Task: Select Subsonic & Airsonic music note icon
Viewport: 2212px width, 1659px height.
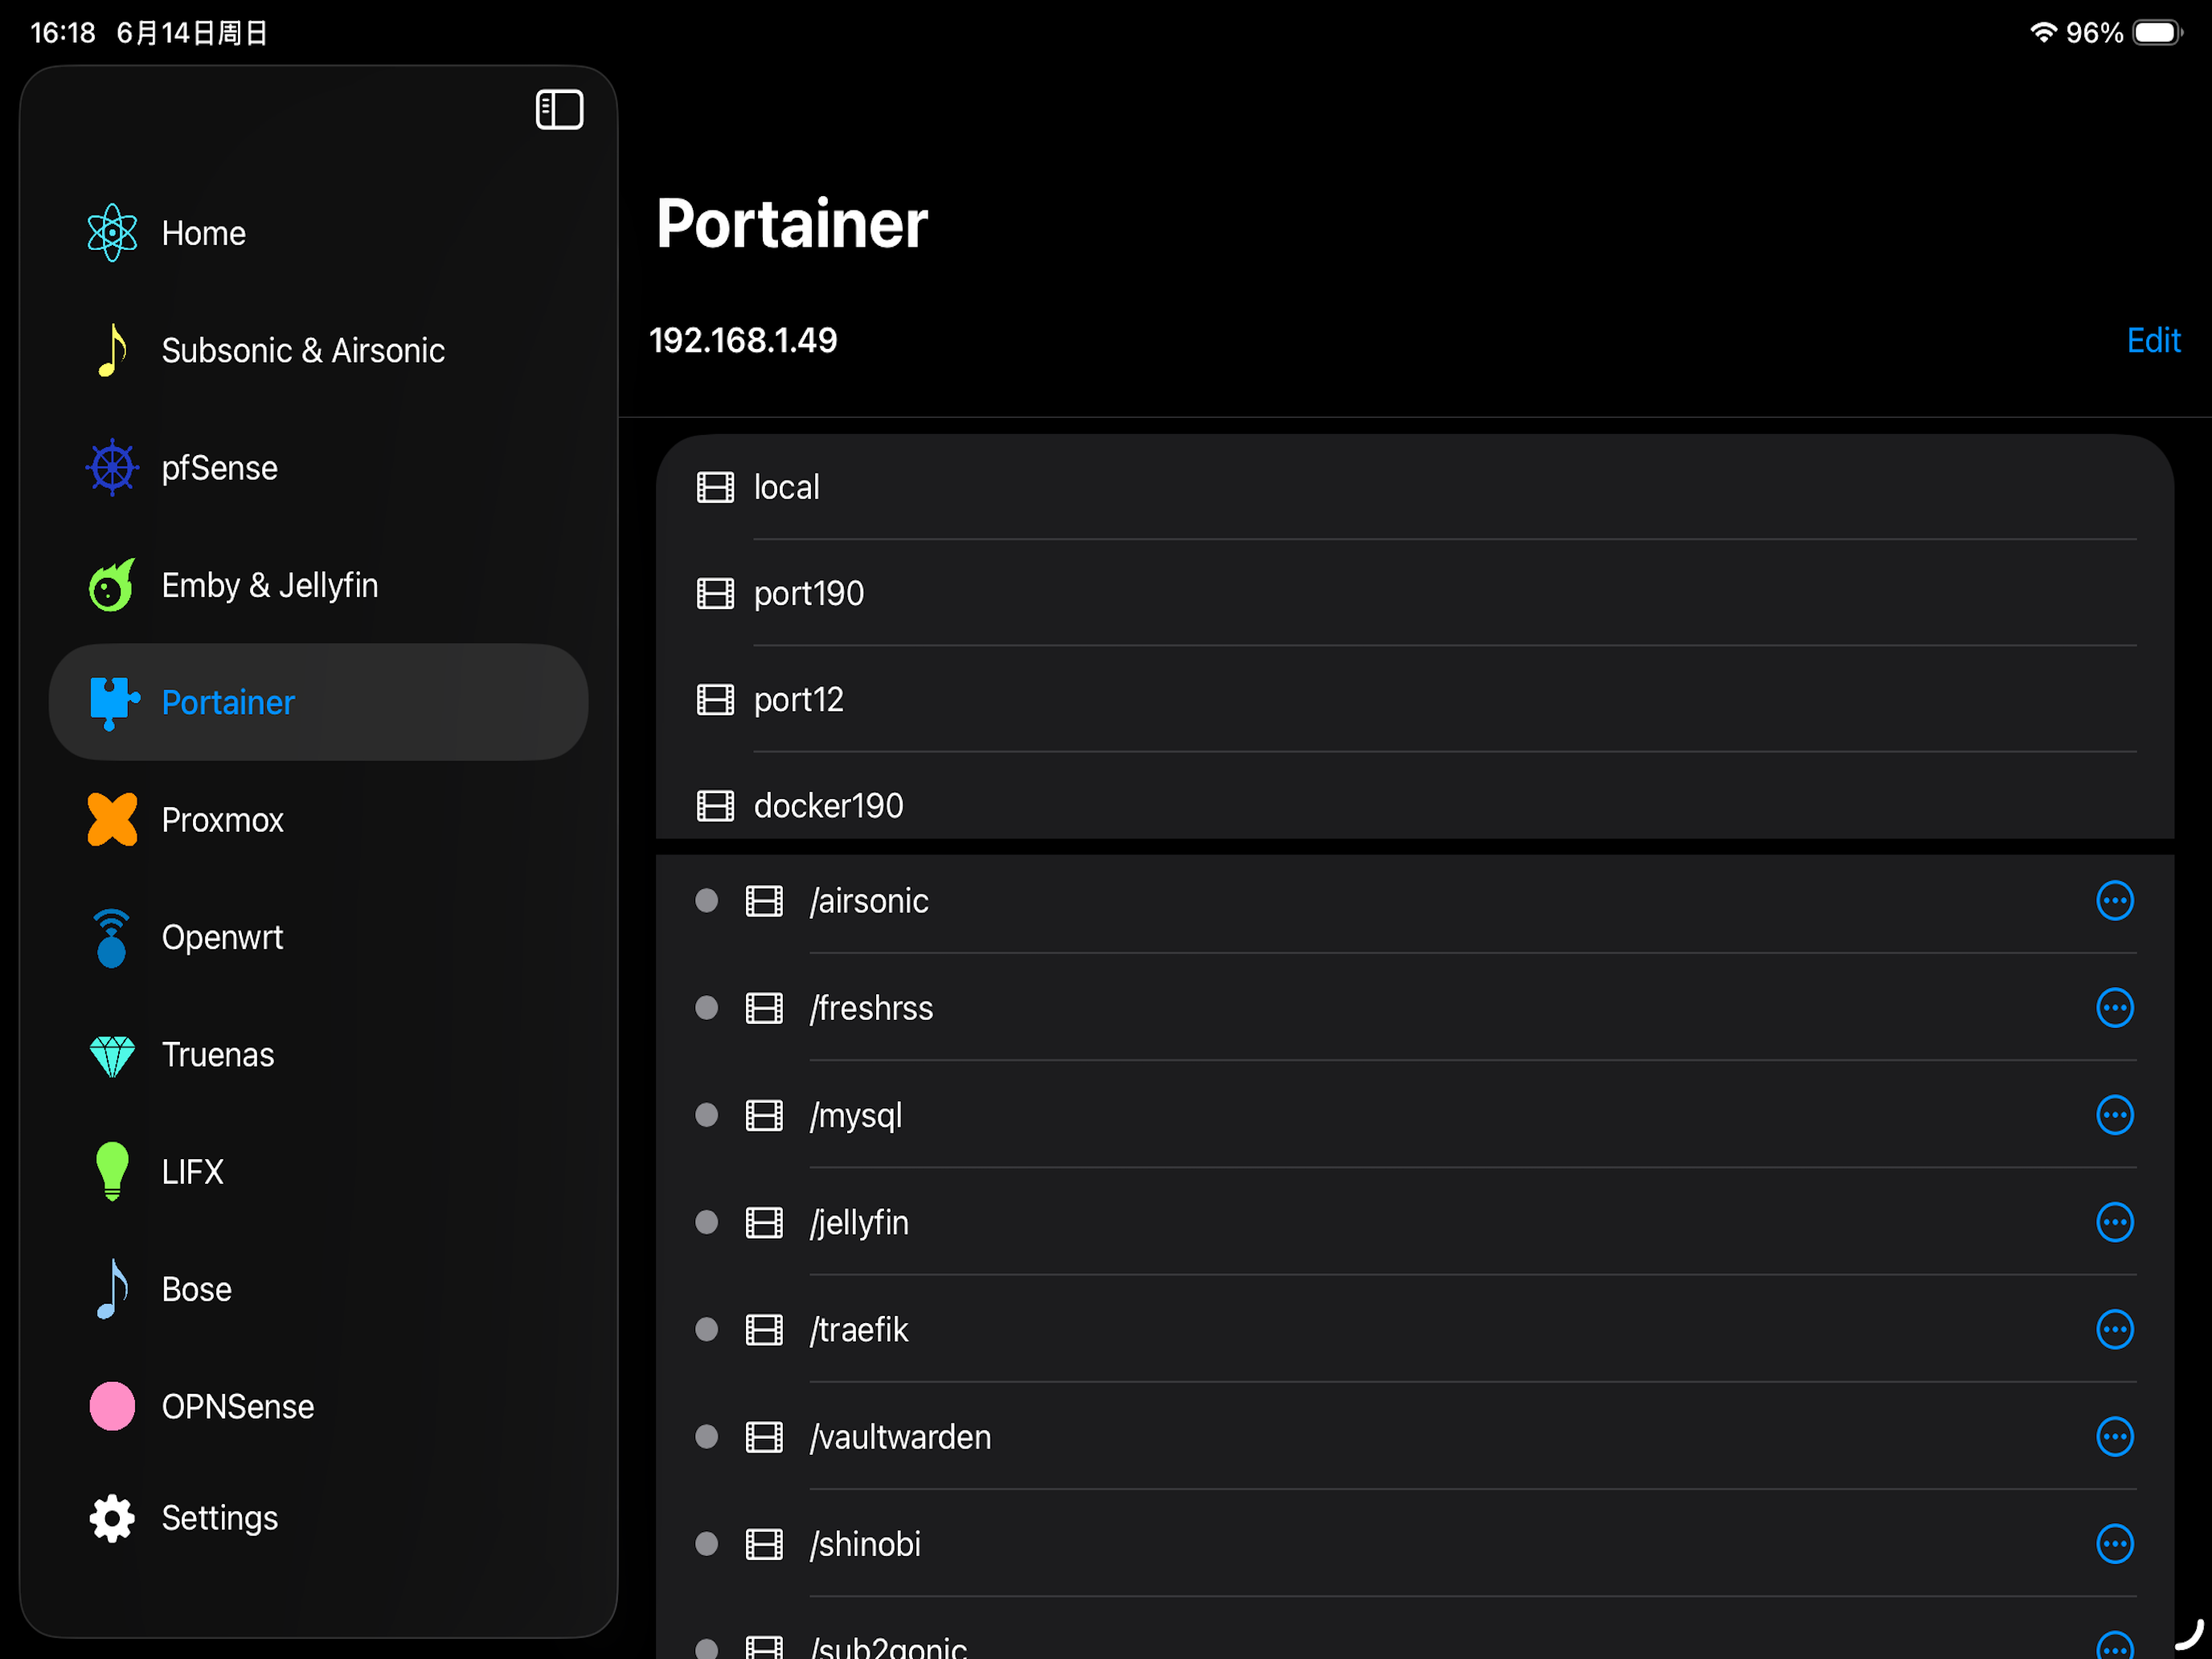Action: 112,350
